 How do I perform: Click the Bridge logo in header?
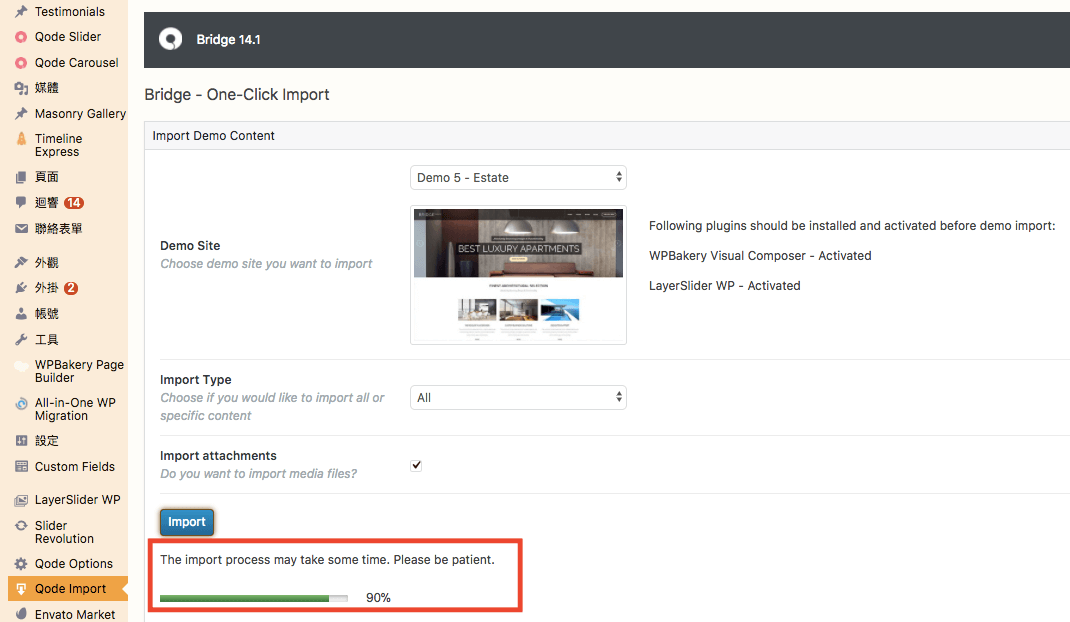(171, 39)
